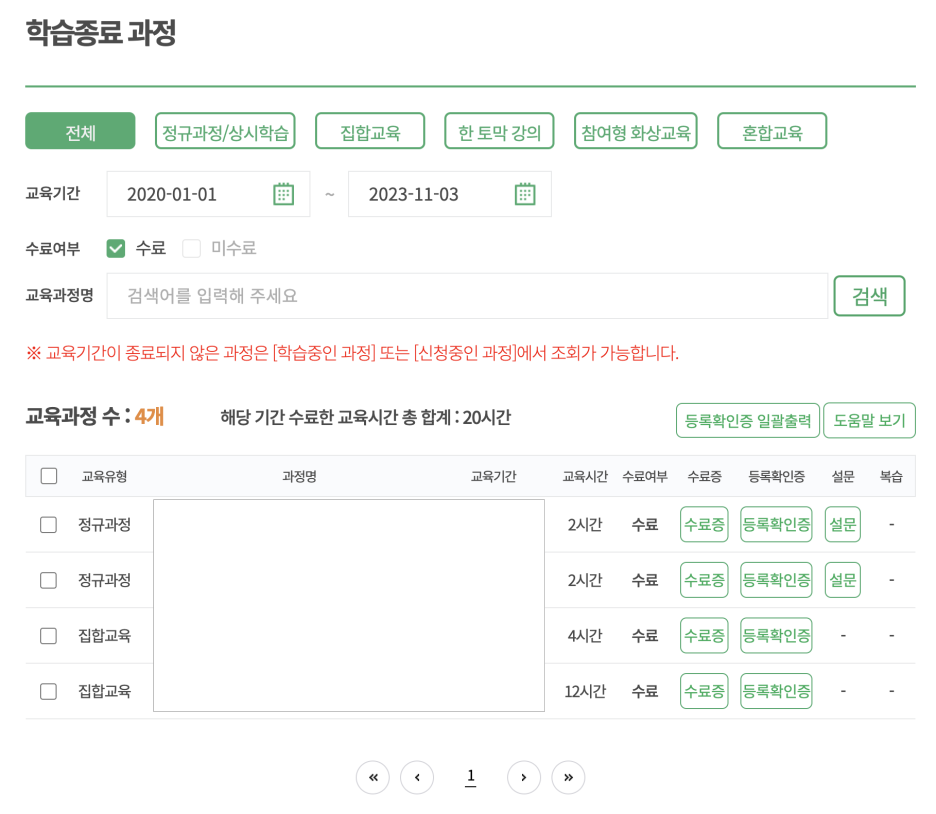Click the end date field 2023-11-03
This screenshot has height=814, width=936.
click(449, 194)
